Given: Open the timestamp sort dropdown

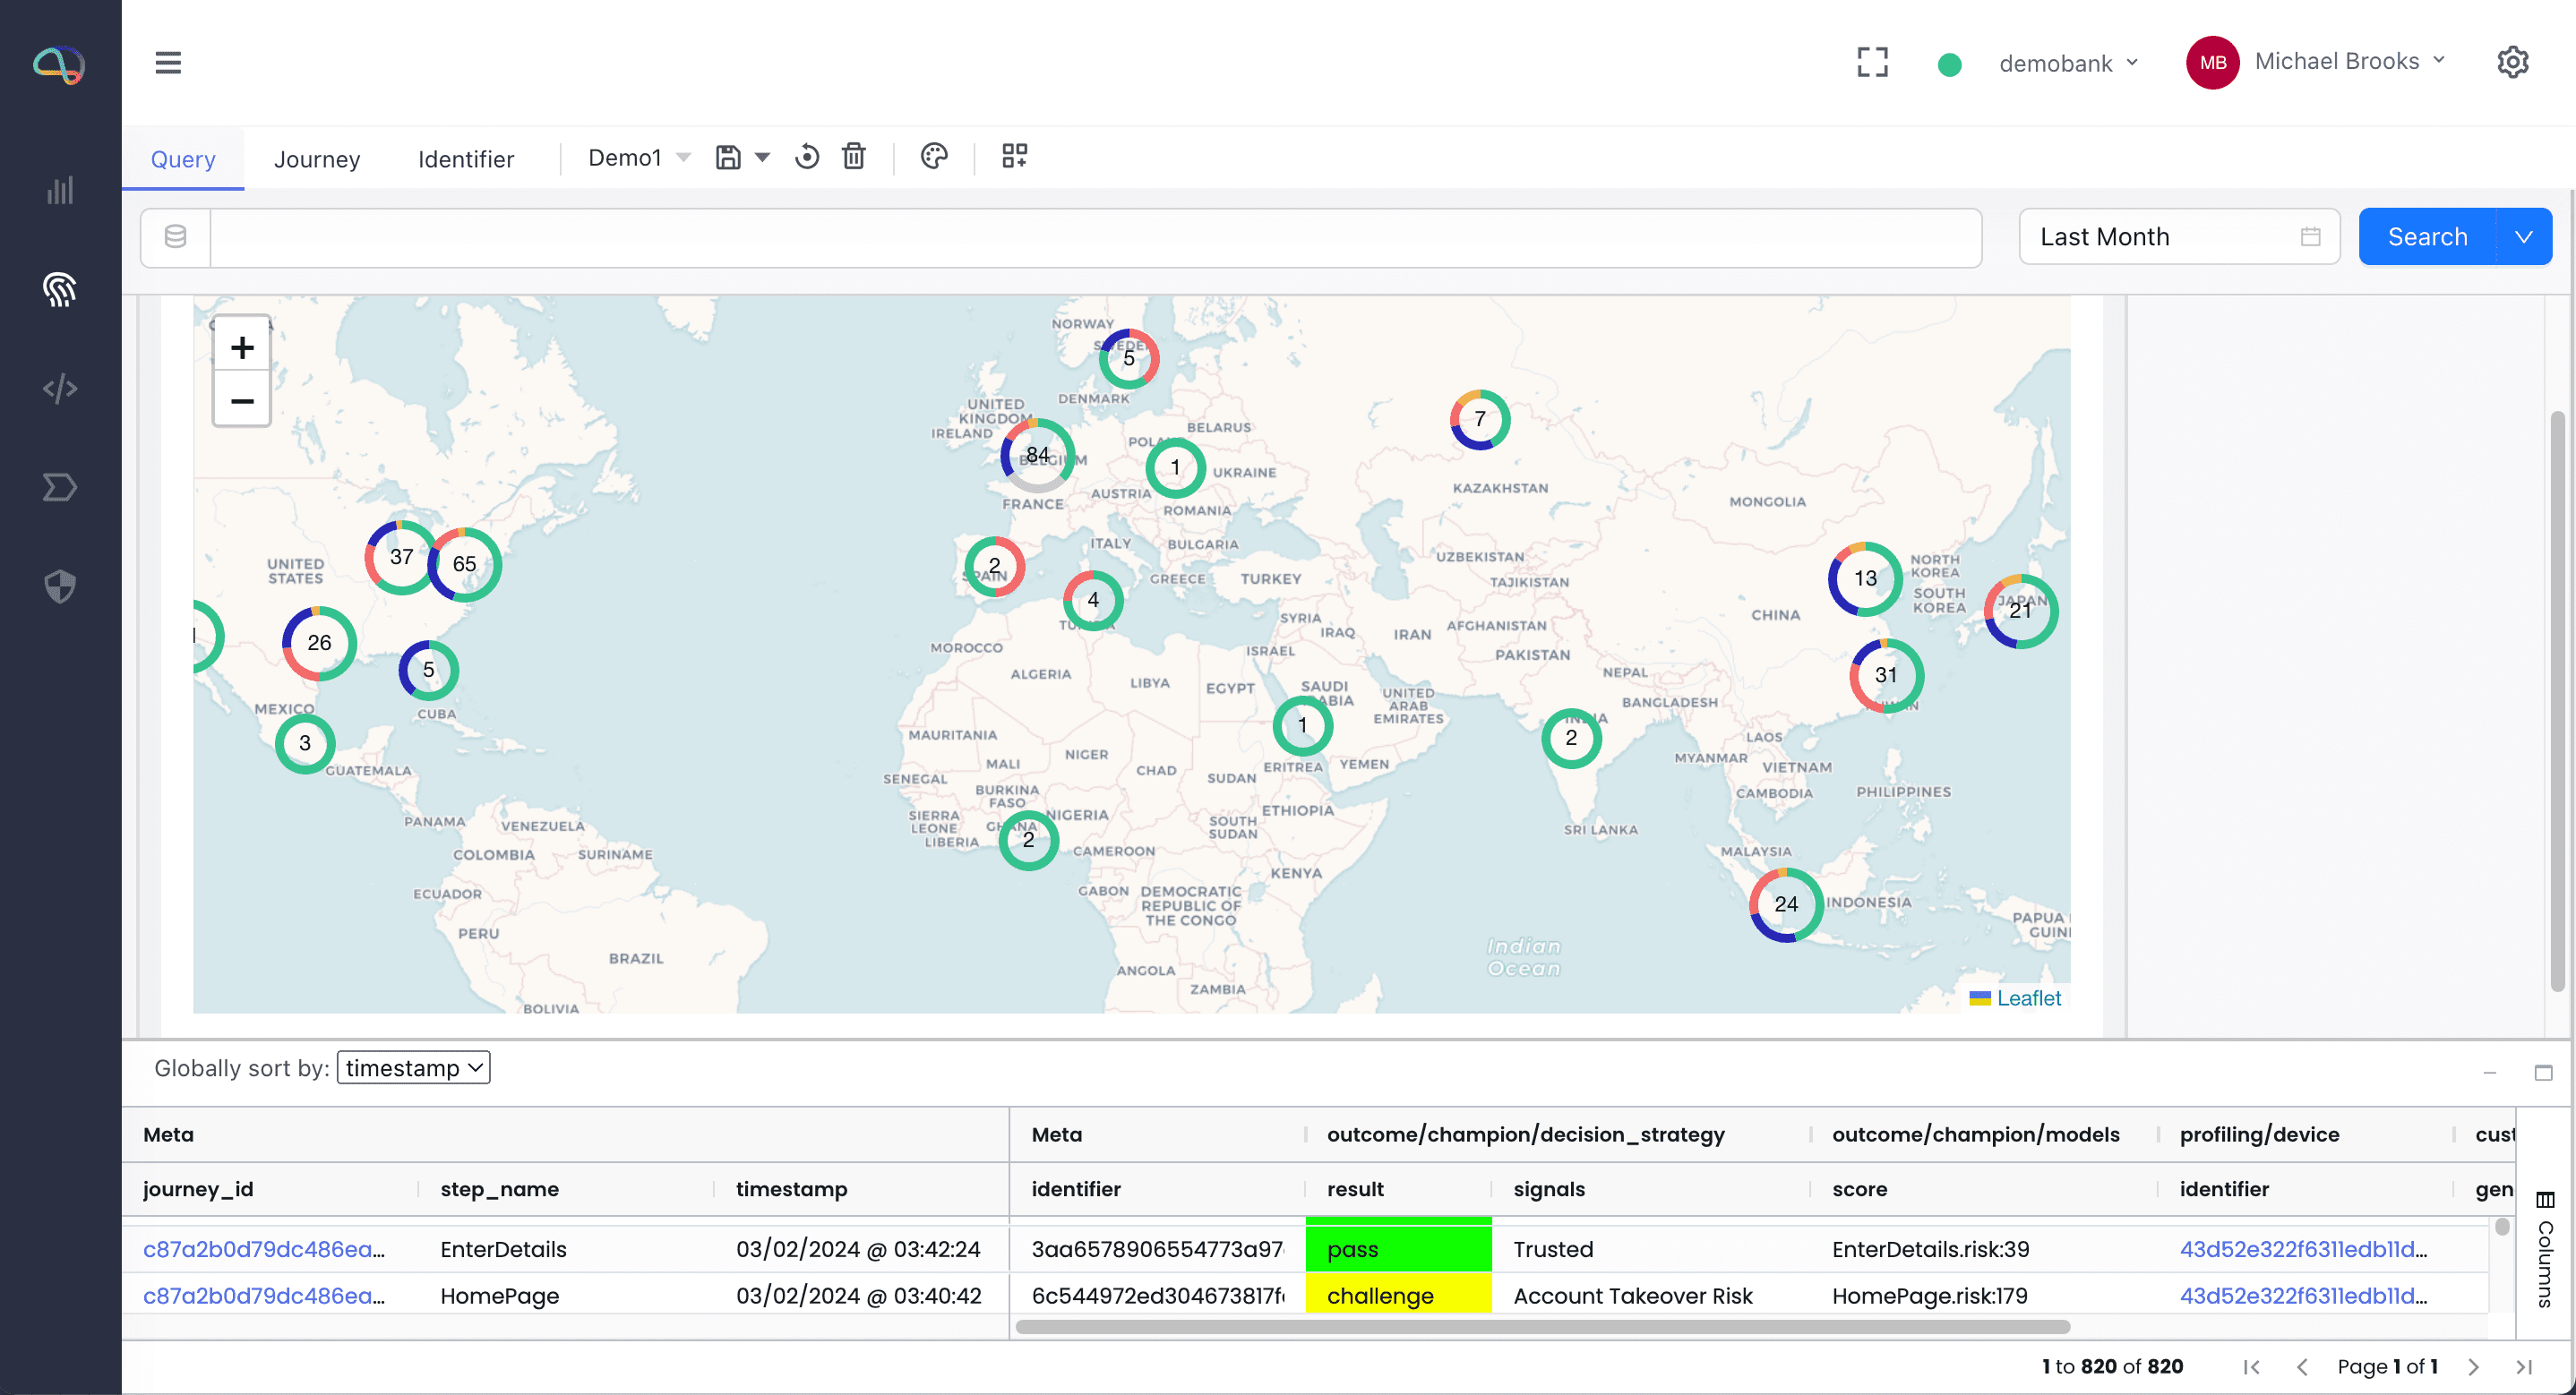Looking at the screenshot, I should [413, 1067].
